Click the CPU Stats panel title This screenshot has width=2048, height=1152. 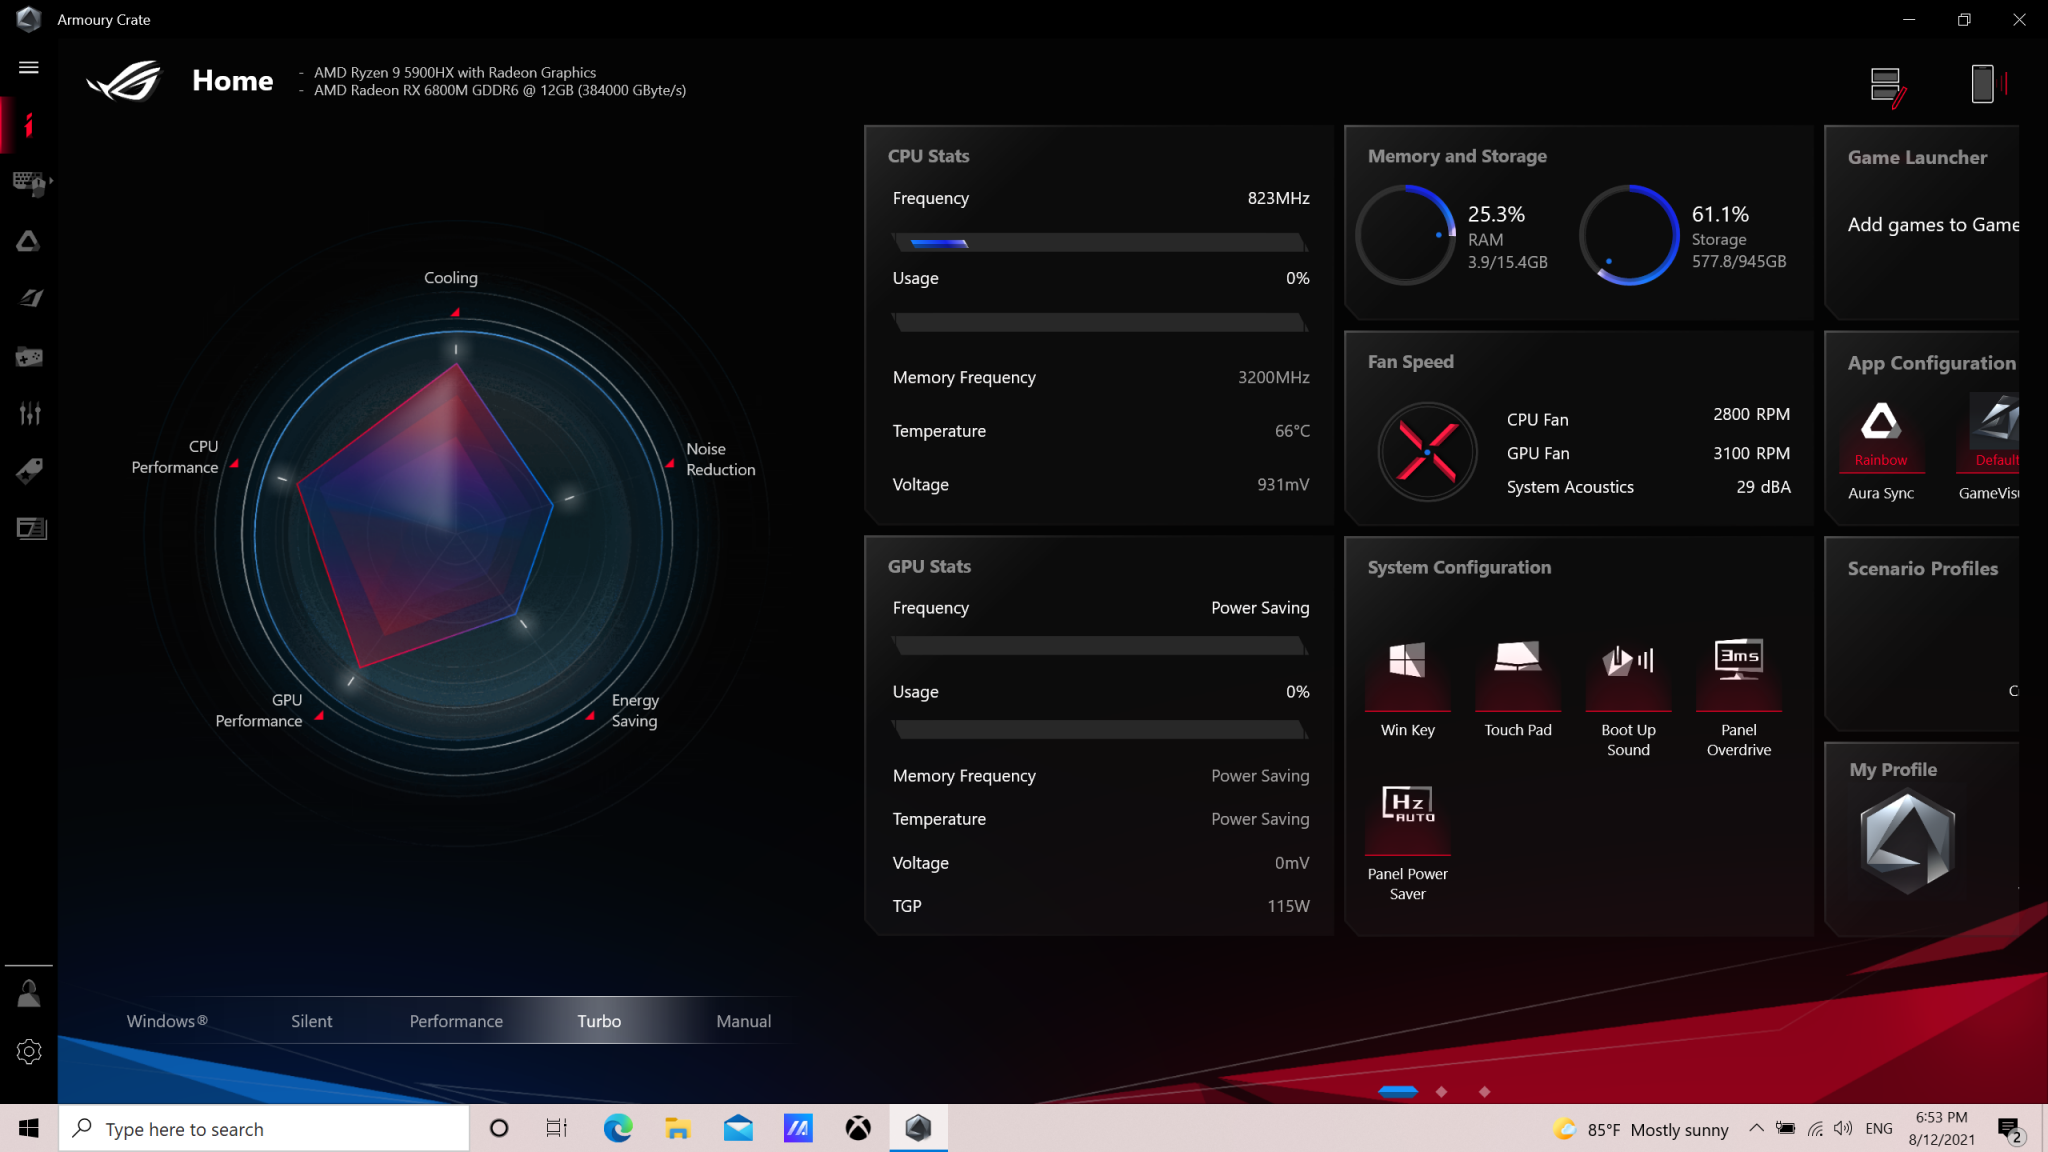[928, 156]
